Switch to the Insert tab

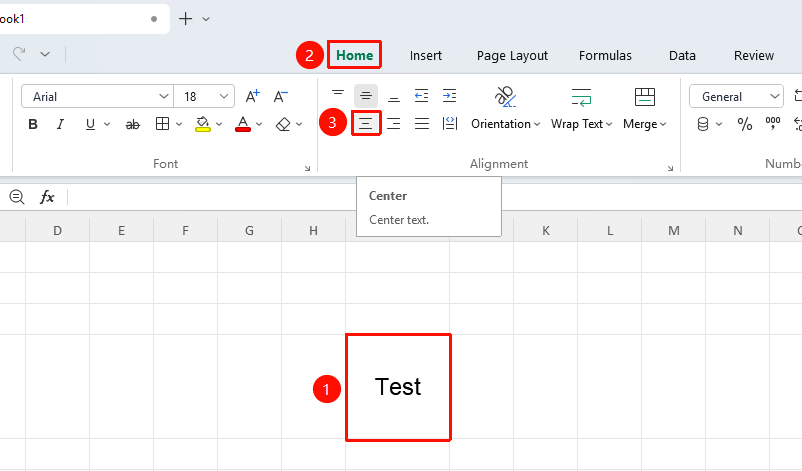tap(426, 55)
